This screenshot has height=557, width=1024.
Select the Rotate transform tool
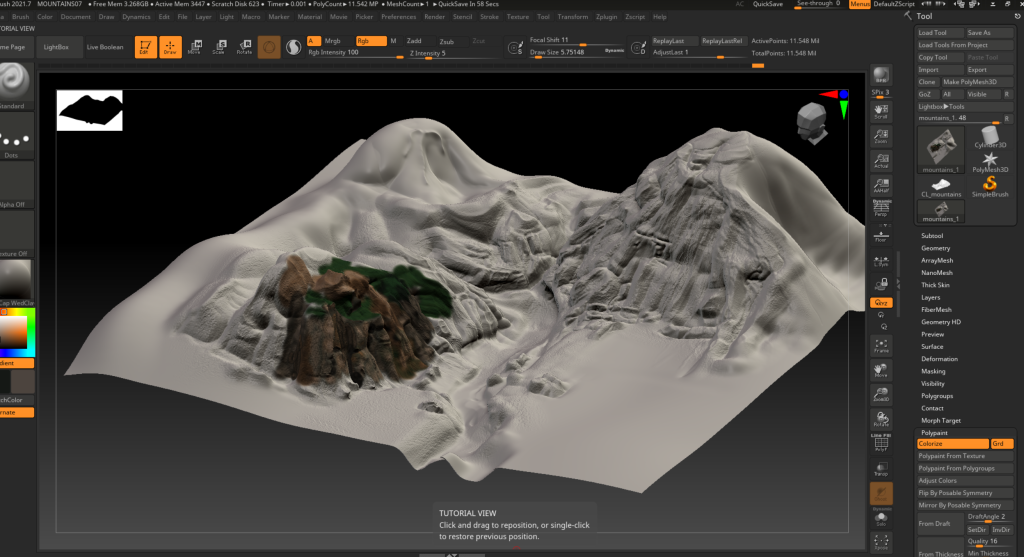tap(244, 46)
